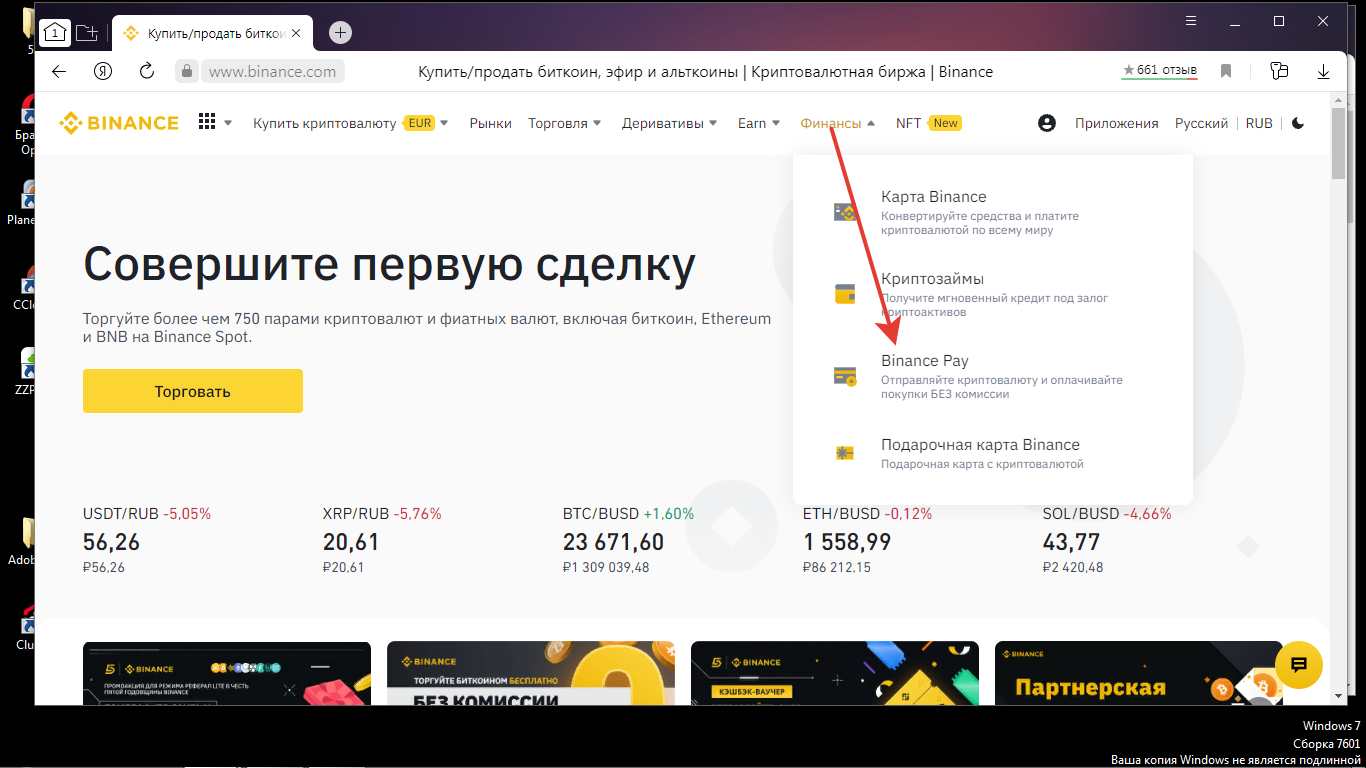Open the yellow chat support button

tap(1299, 664)
